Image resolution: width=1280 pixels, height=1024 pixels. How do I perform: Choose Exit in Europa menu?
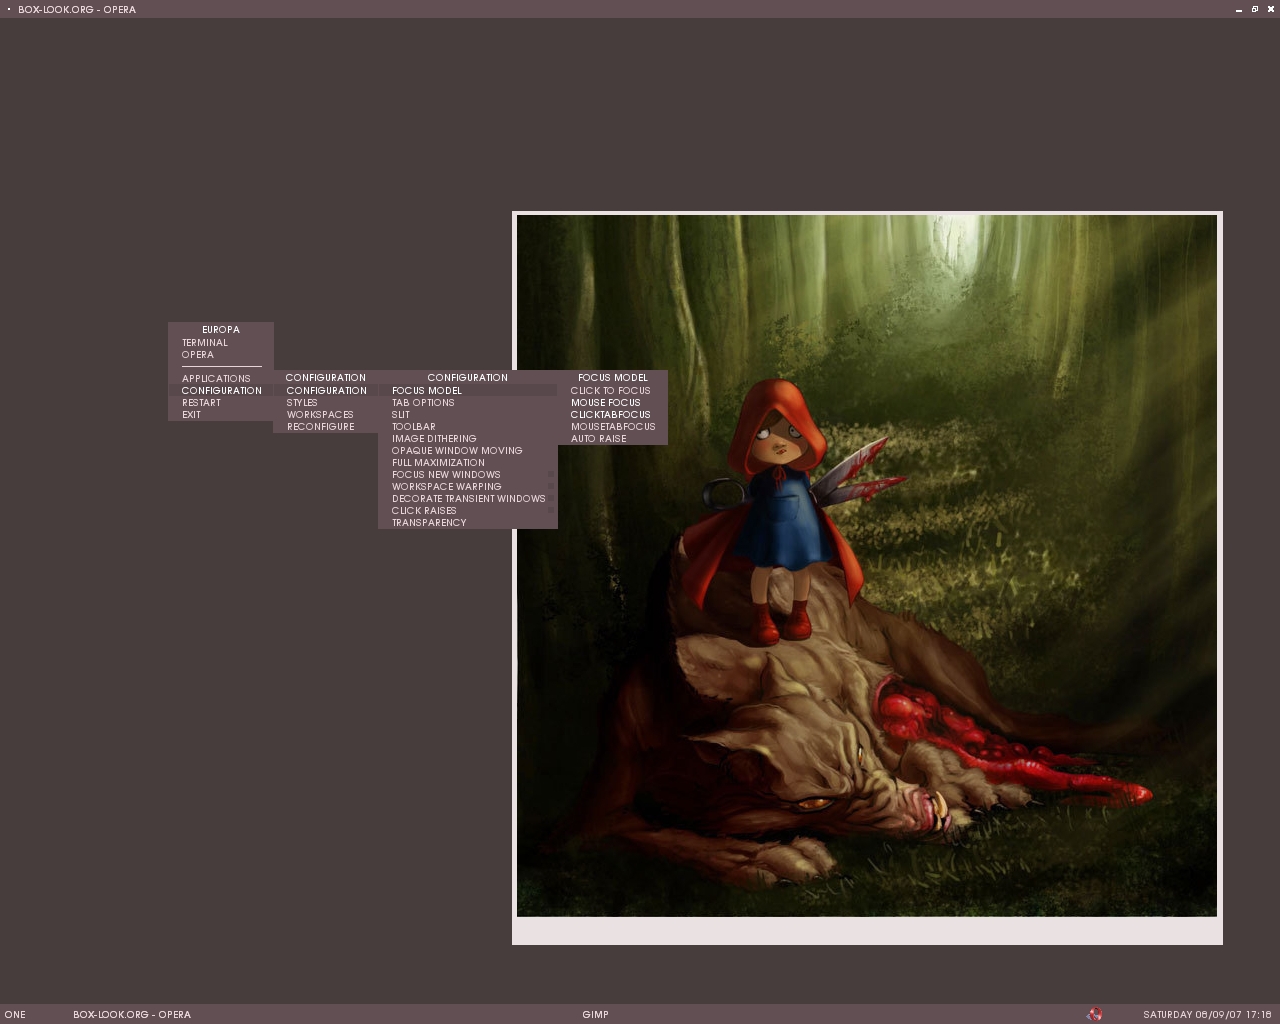pyautogui.click(x=221, y=414)
